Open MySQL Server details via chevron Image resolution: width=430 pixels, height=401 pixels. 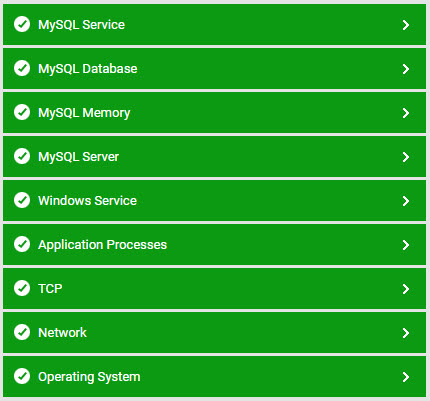click(406, 157)
